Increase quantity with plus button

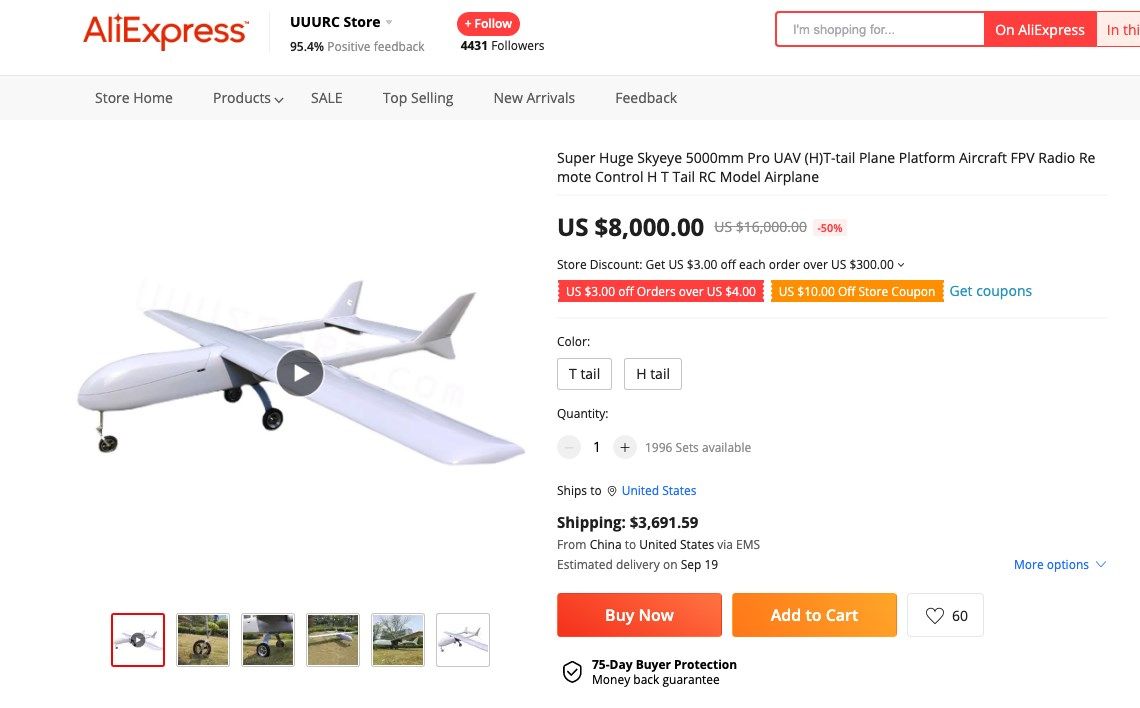pyautogui.click(x=624, y=447)
